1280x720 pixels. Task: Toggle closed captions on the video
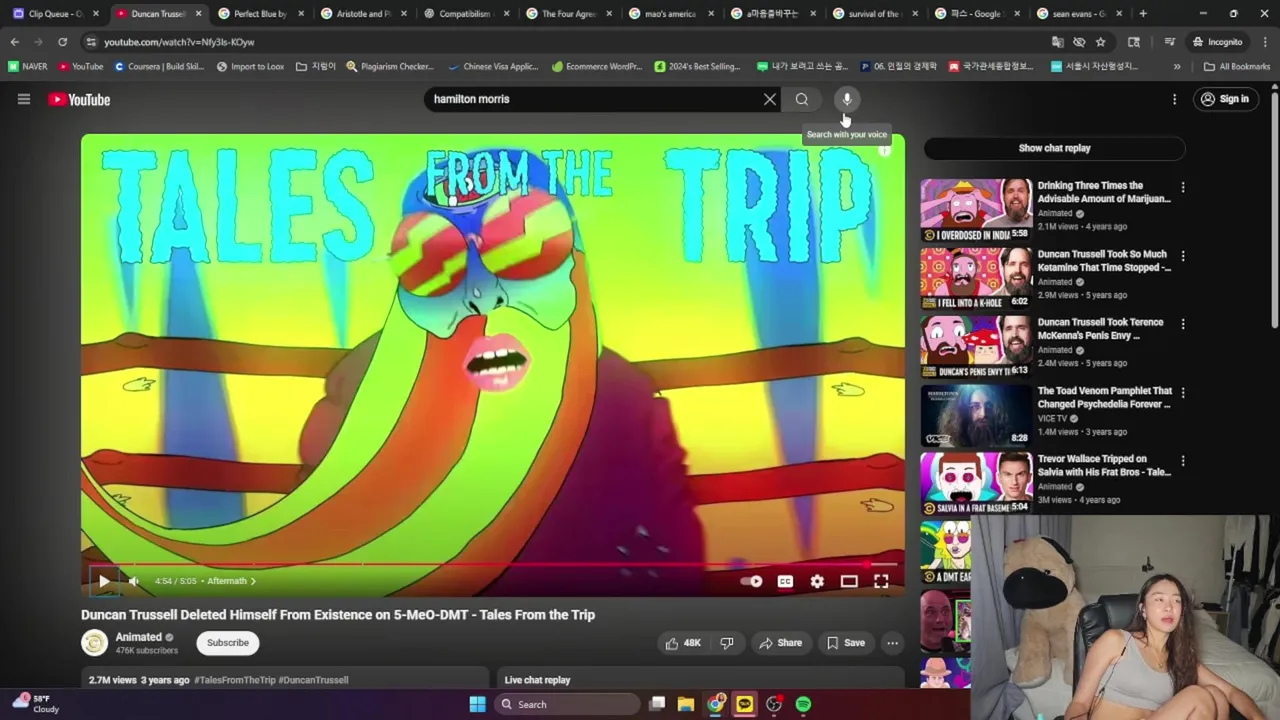pyautogui.click(x=785, y=581)
